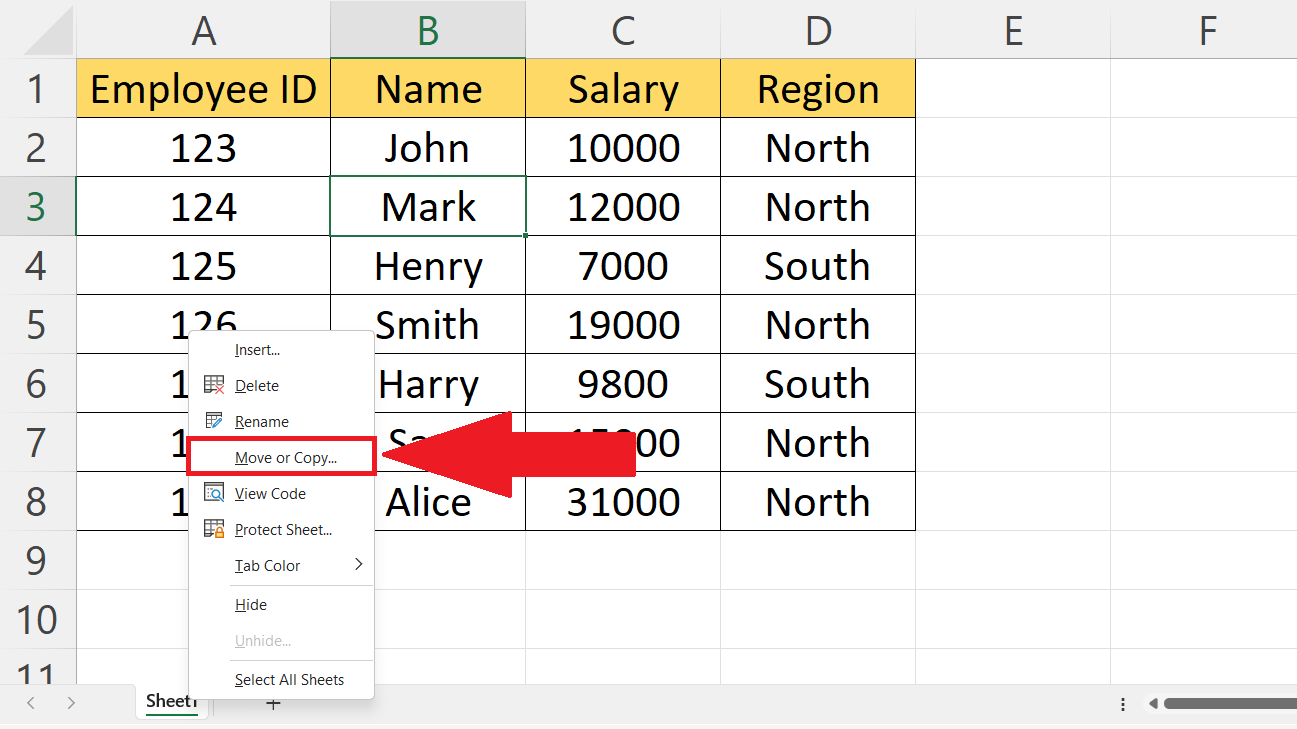Viewport: 1297px width, 729px height.
Task: Click the plus icon to add a new sheet
Action: [273, 704]
